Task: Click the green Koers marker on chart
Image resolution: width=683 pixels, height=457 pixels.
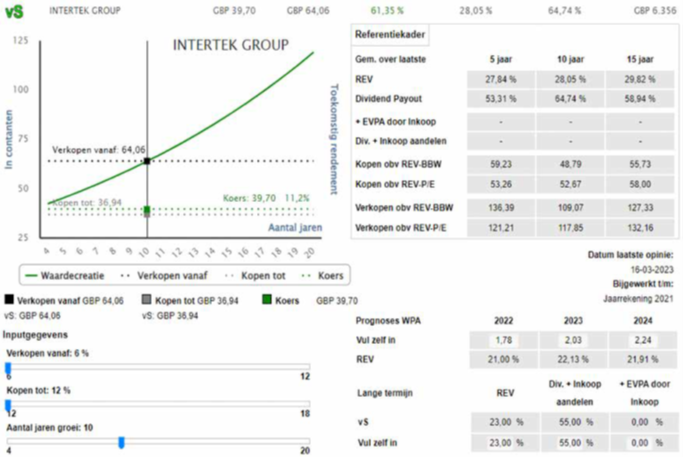Action: tap(147, 210)
